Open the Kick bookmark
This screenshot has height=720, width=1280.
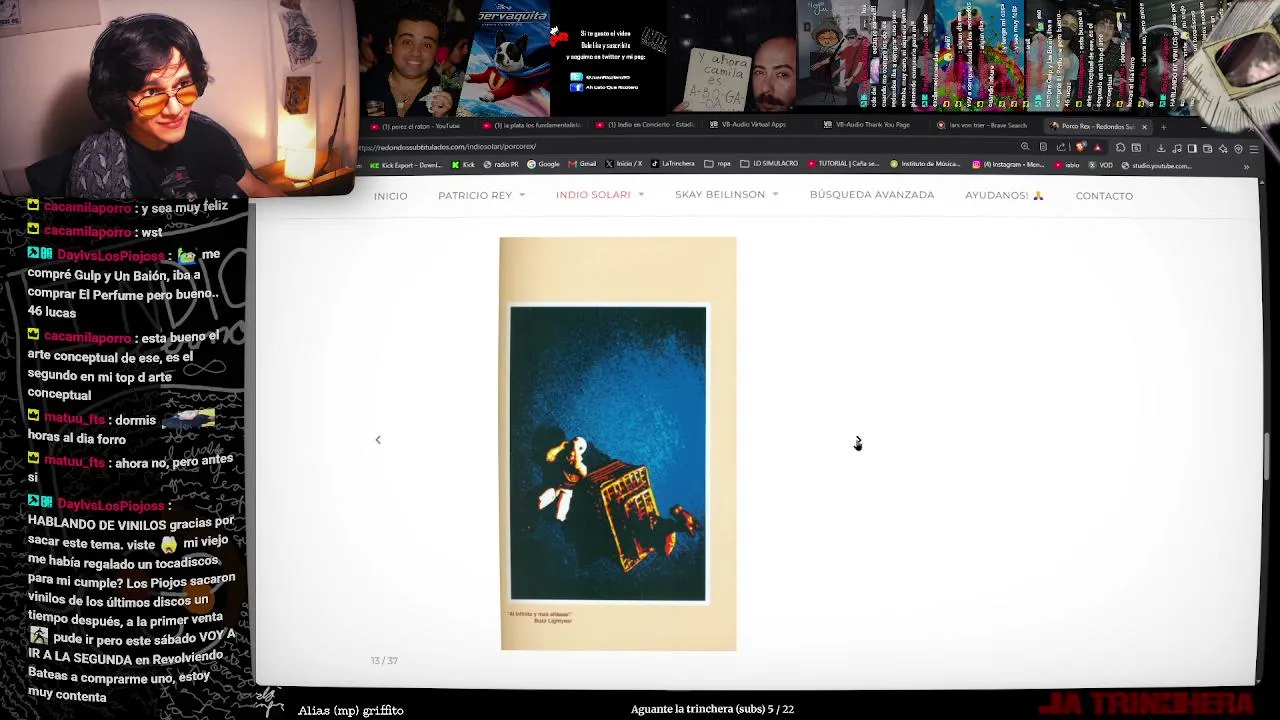coord(463,164)
